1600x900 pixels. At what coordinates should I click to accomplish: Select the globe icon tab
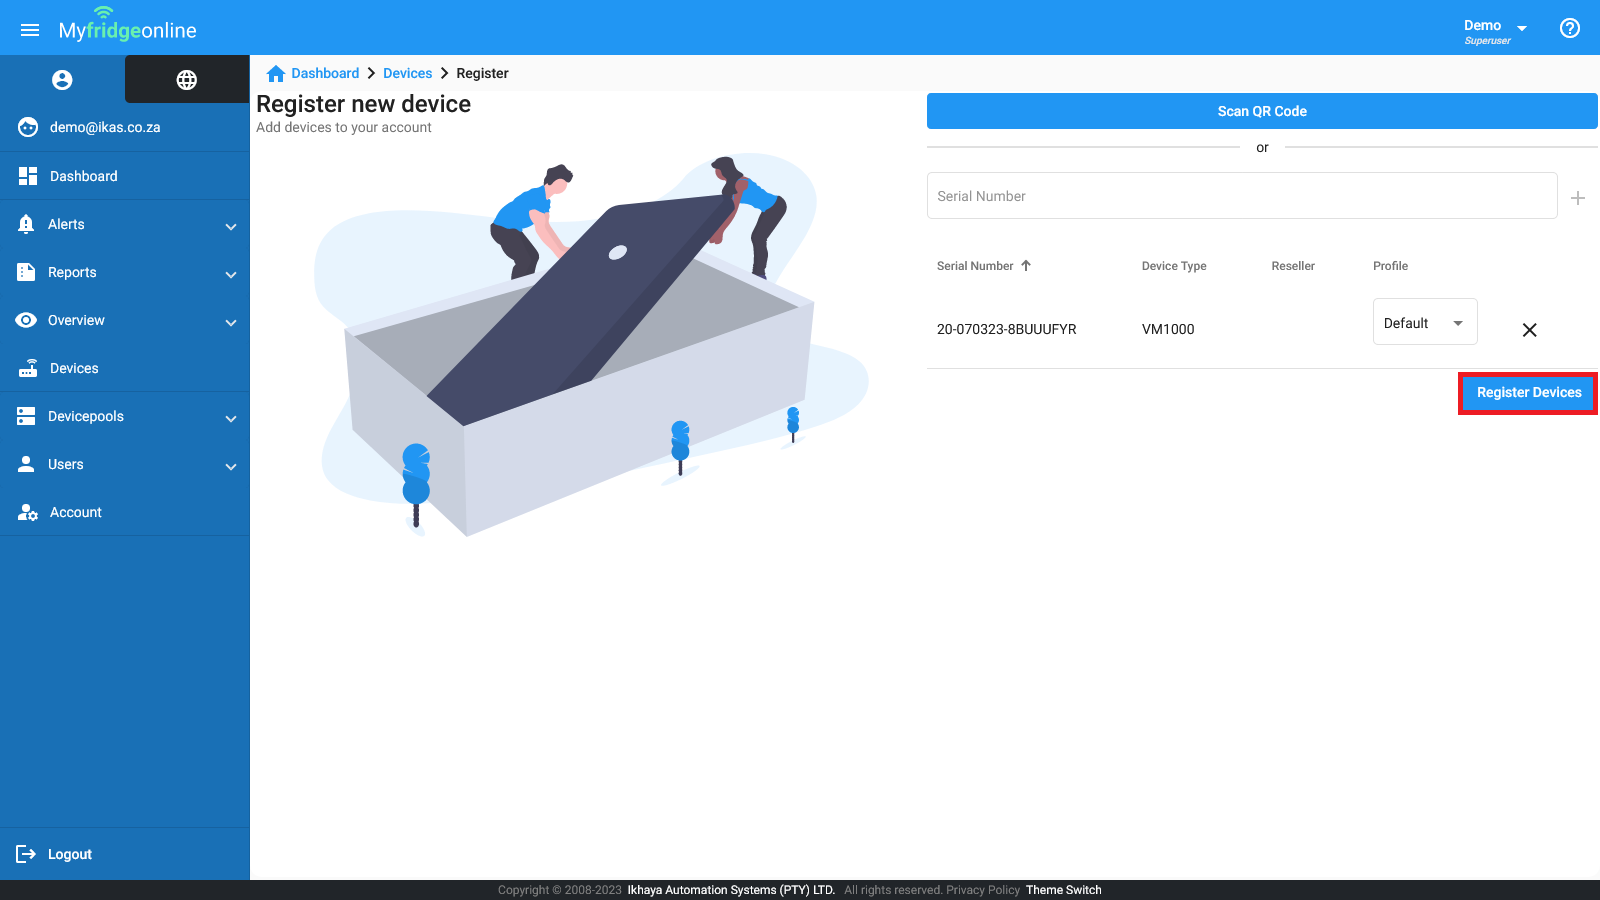point(186,79)
